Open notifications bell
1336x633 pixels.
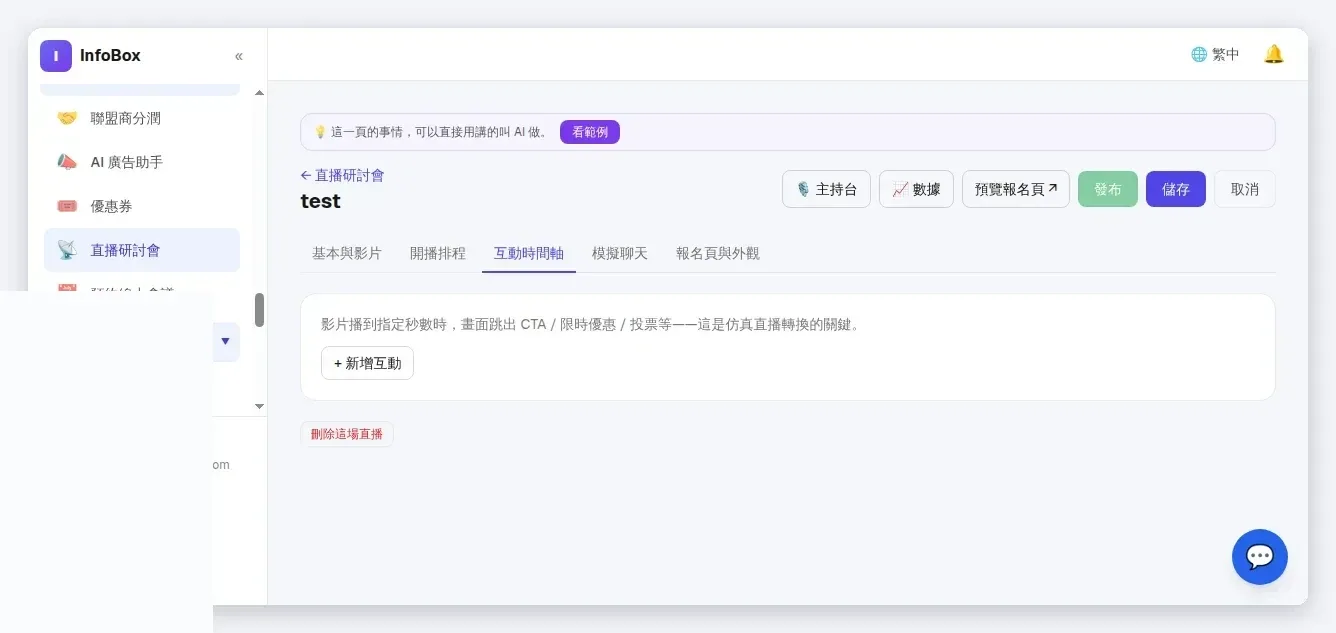click(x=1273, y=54)
